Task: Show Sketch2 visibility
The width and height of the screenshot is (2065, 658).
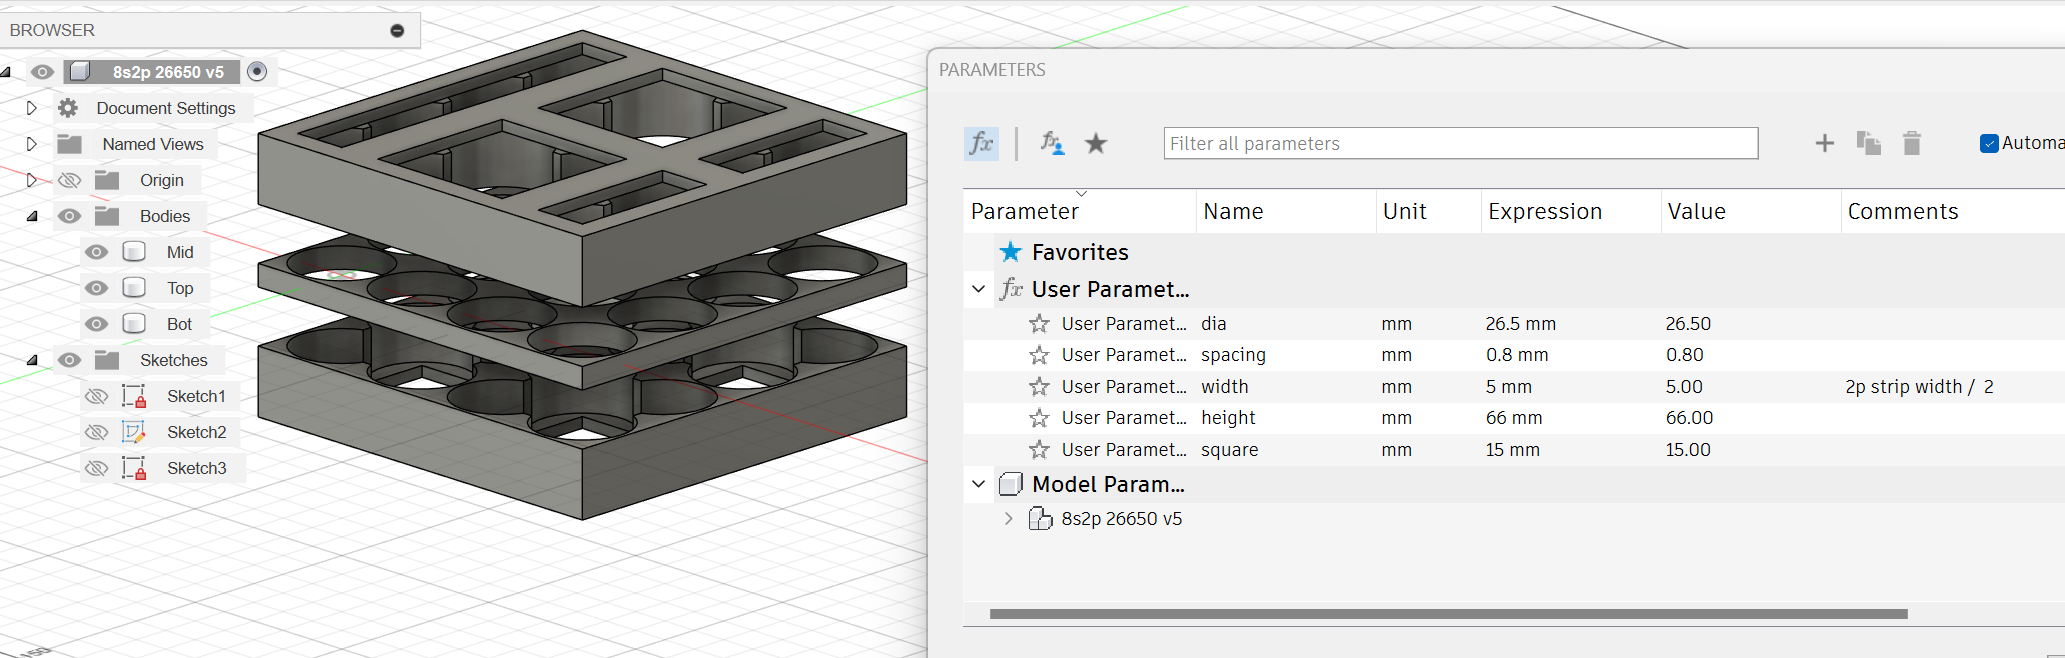Action: point(96,432)
